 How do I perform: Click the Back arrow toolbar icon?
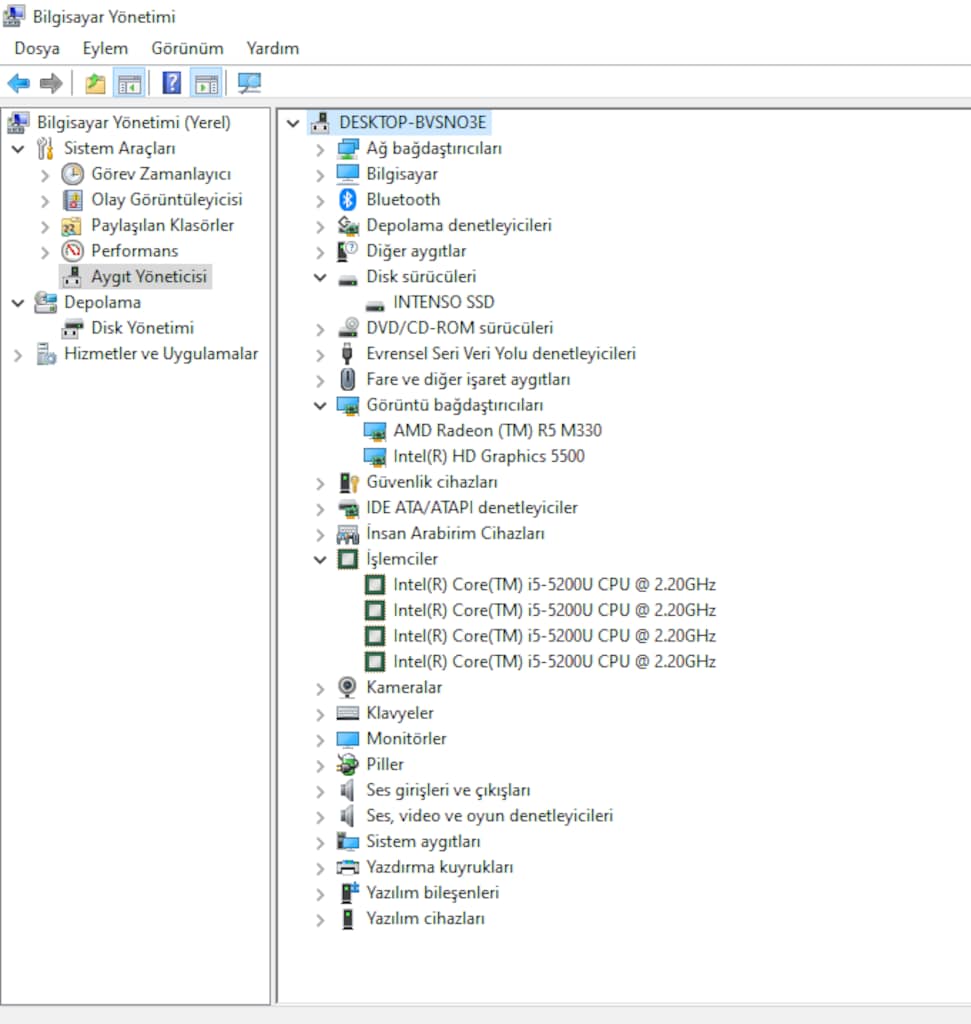(18, 83)
